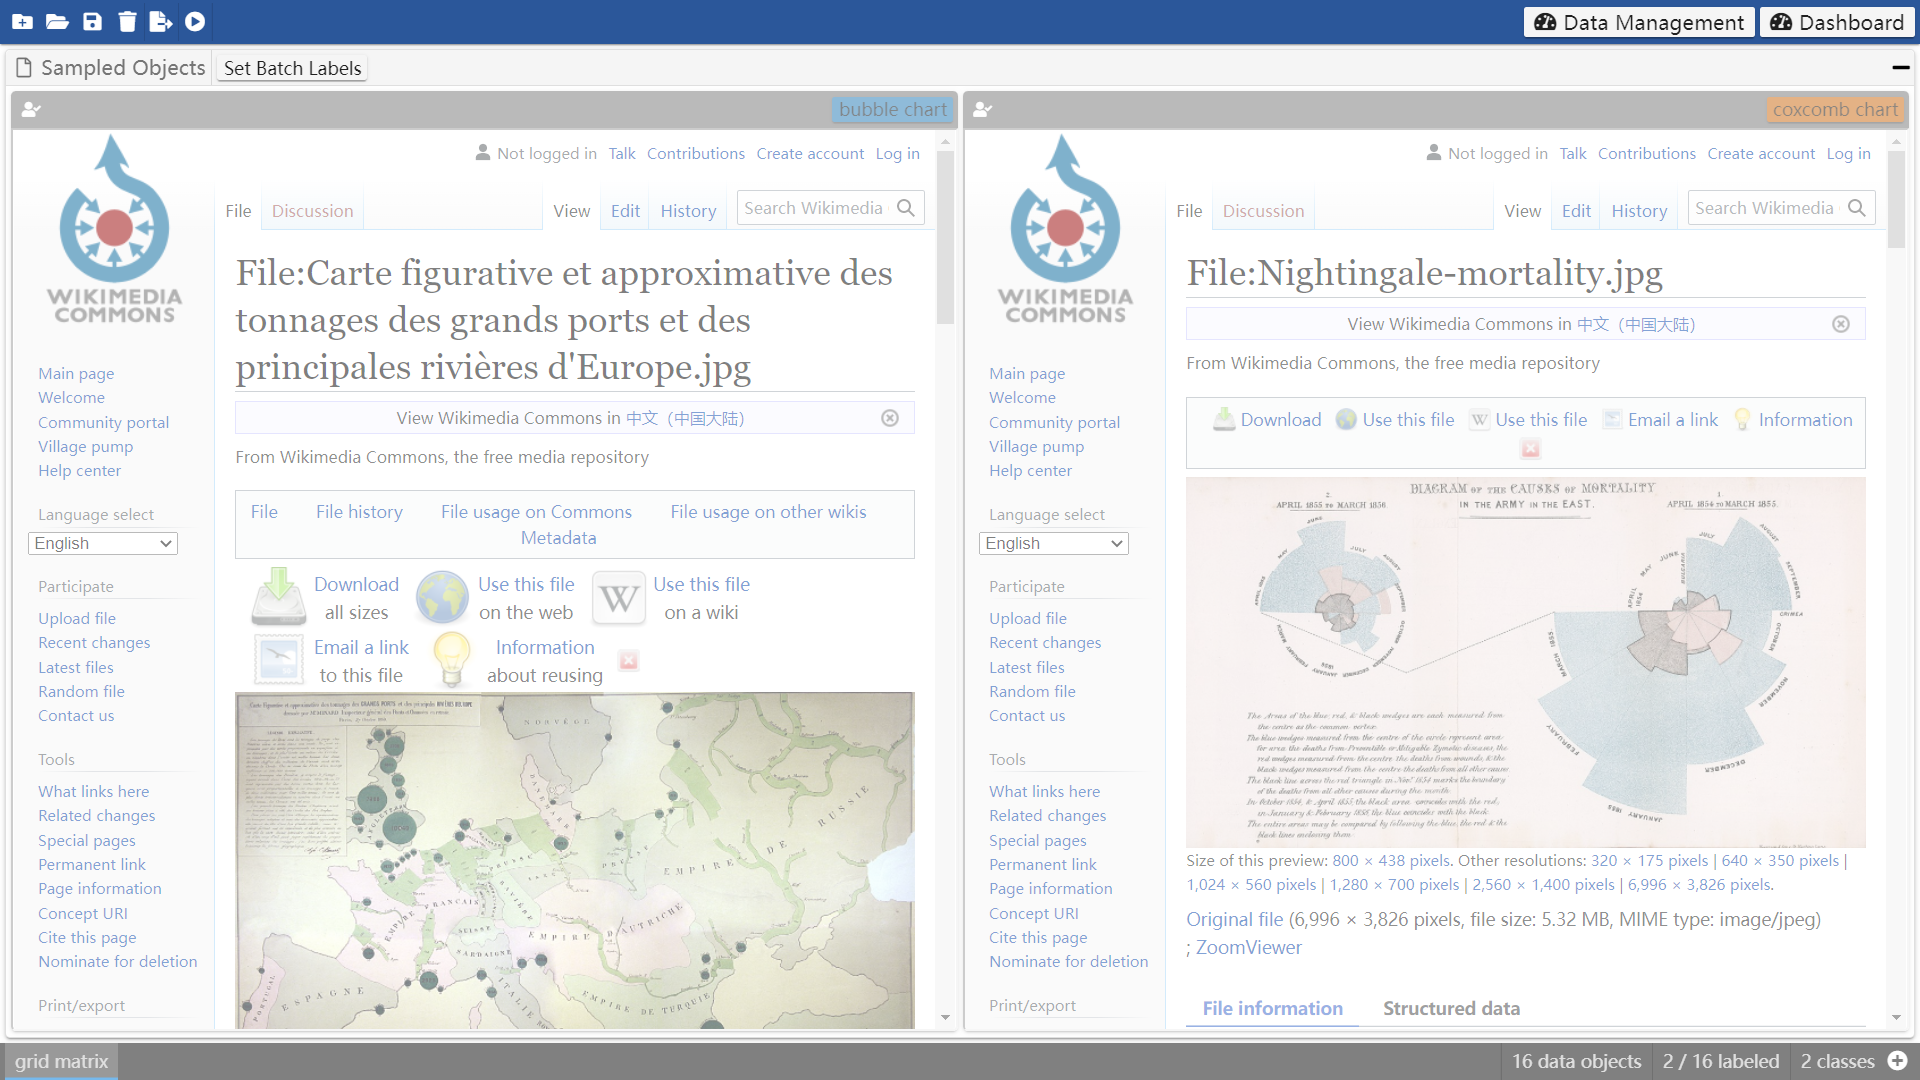Viewport: 1920px width, 1080px height.
Task: Click Download icon in right card toolbar
Action: [x=1224, y=420]
